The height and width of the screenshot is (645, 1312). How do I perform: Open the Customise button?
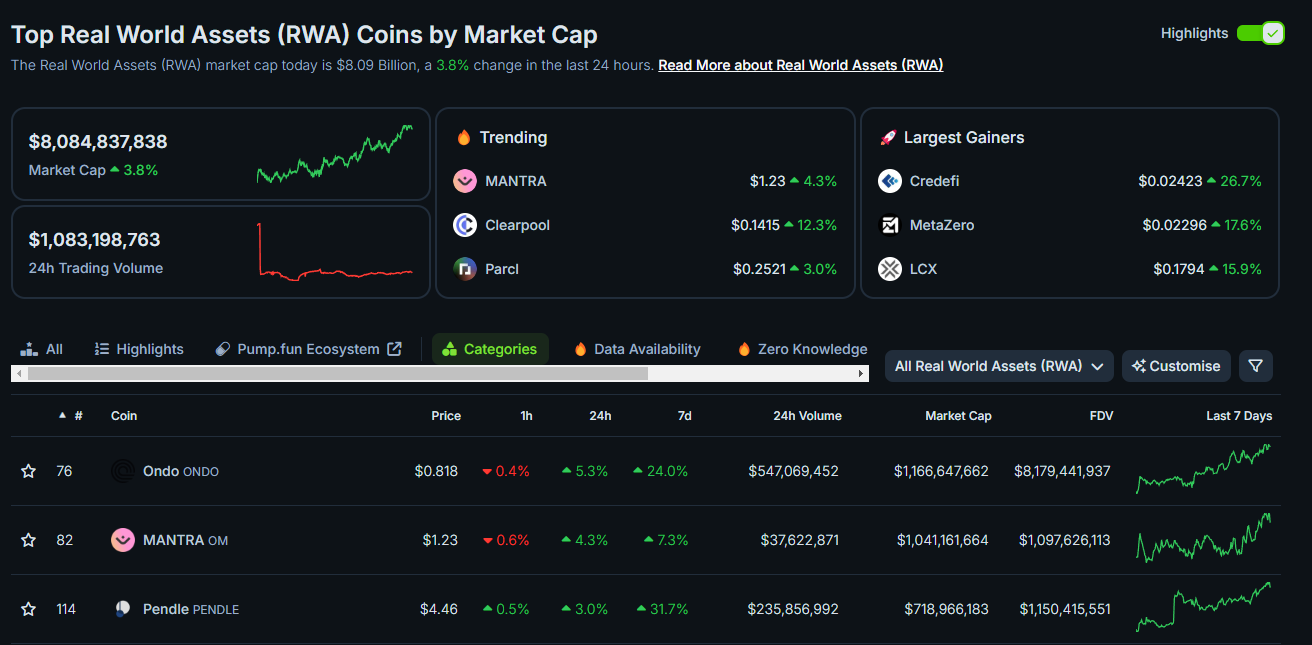tap(1176, 366)
